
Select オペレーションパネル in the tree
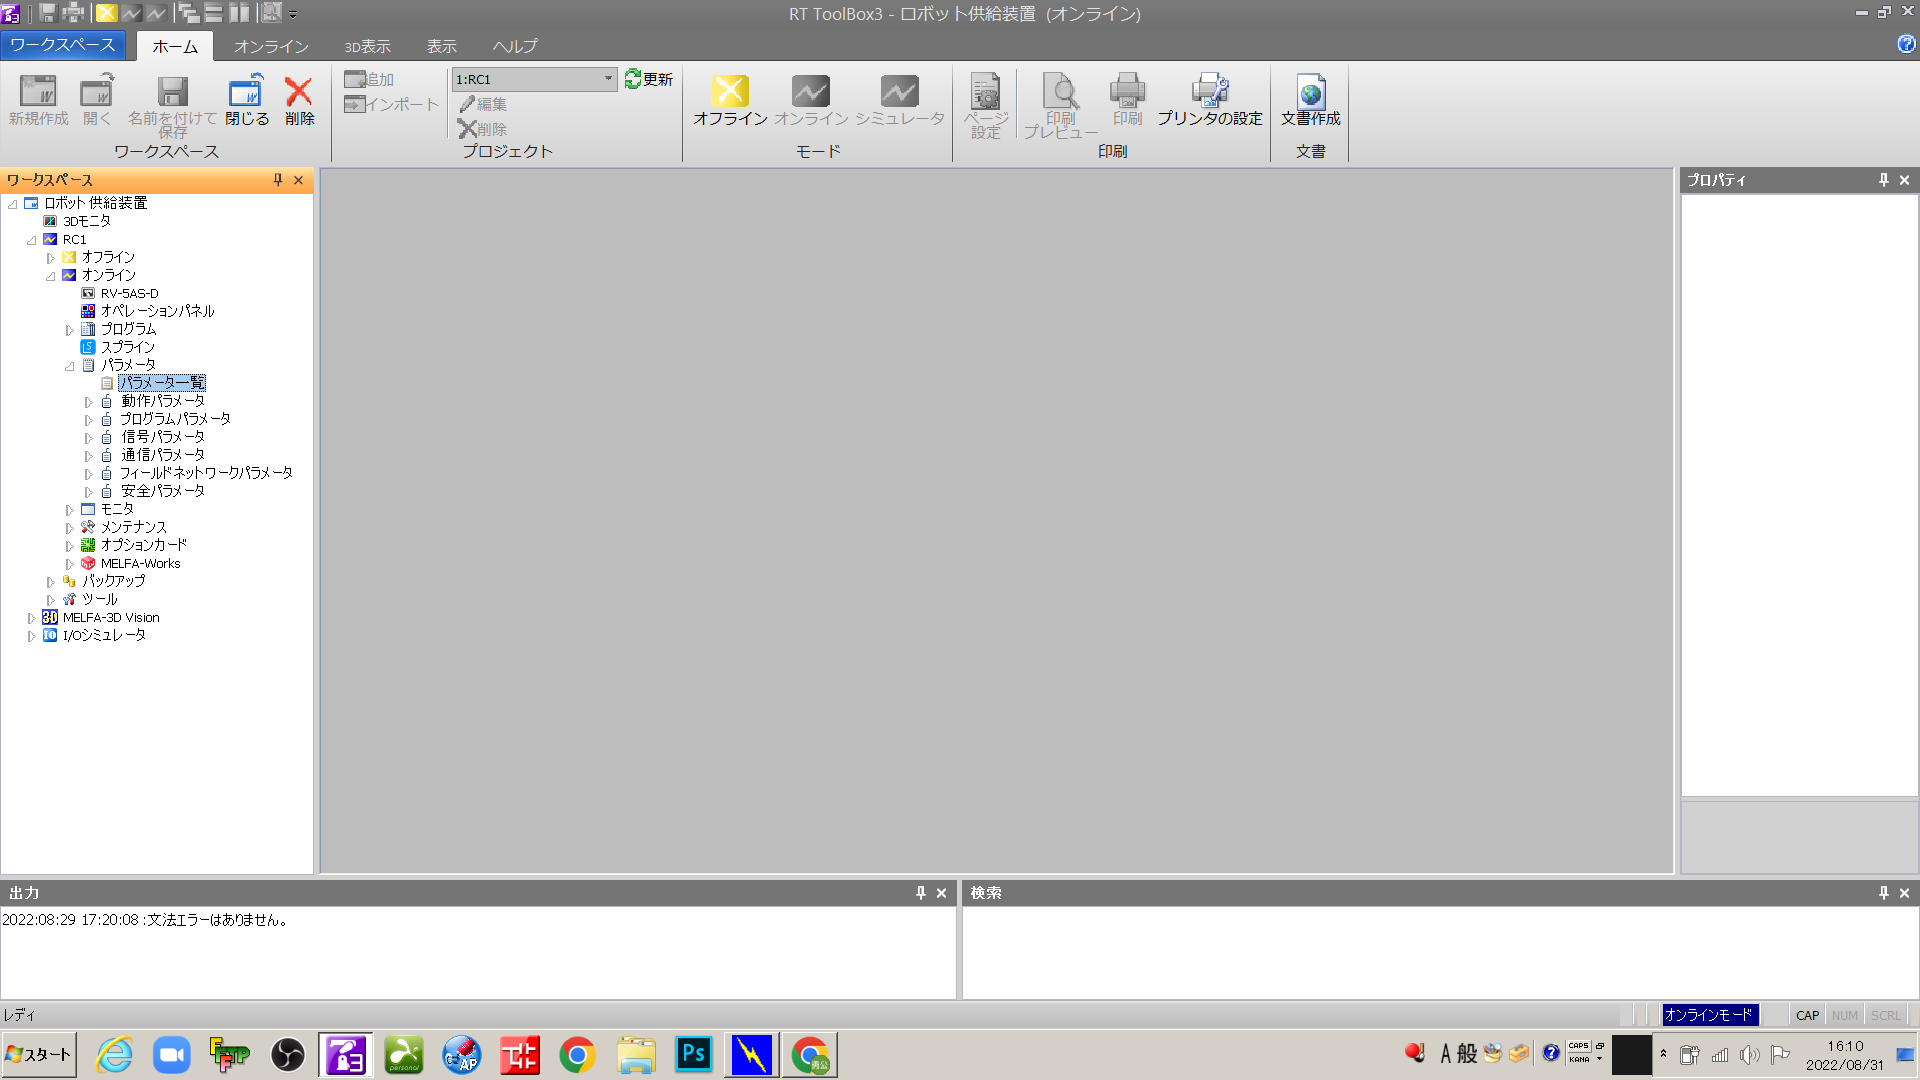coord(157,311)
